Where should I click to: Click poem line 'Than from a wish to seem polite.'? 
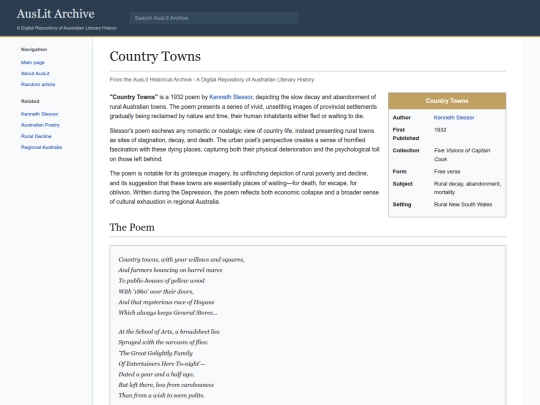162,395
